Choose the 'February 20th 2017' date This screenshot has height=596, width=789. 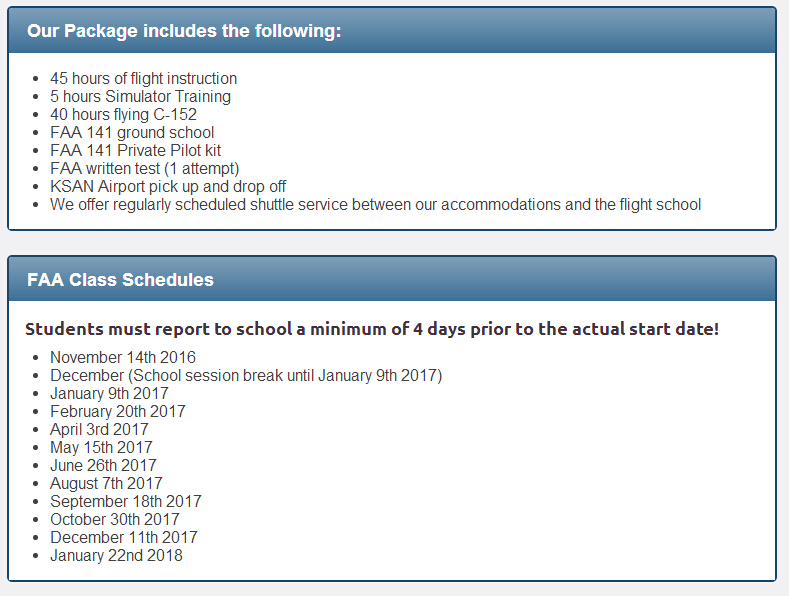click(118, 412)
